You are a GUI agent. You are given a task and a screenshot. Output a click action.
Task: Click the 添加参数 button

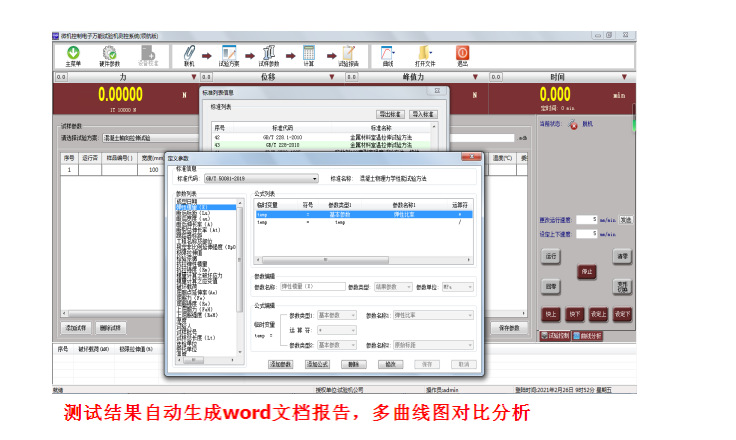pyautogui.click(x=280, y=364)
